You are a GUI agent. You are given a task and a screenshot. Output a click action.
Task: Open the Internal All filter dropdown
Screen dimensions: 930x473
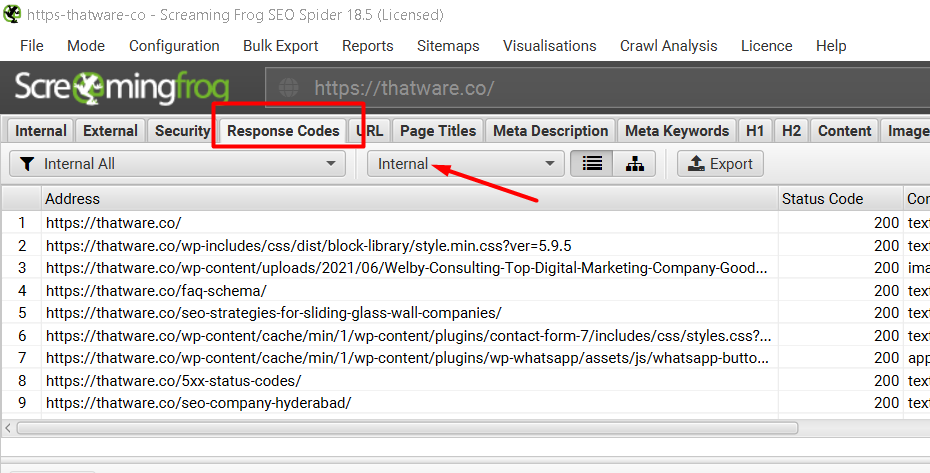[x=177, y=164]
